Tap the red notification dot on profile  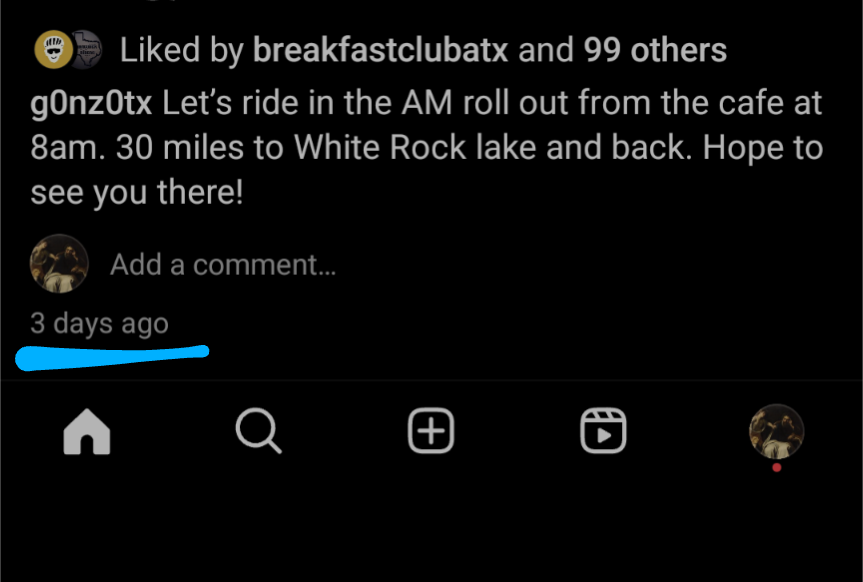tap(777, 466)
